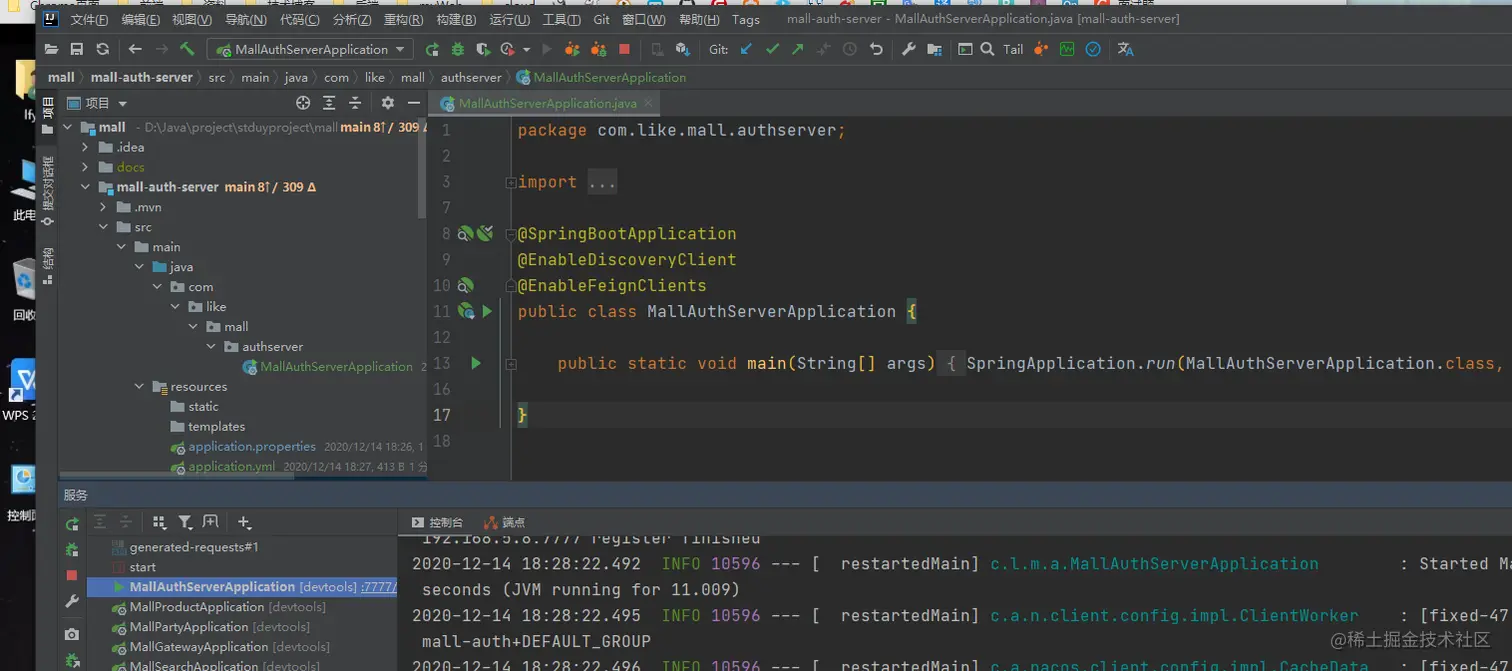Open the 帮助(H) menu
1512x671 pixels.
point(699,20)
